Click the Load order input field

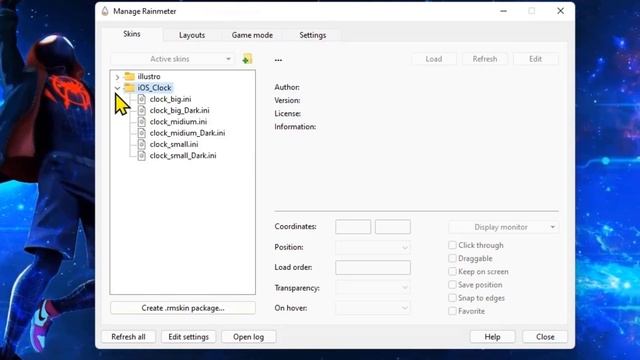point(373,267)
